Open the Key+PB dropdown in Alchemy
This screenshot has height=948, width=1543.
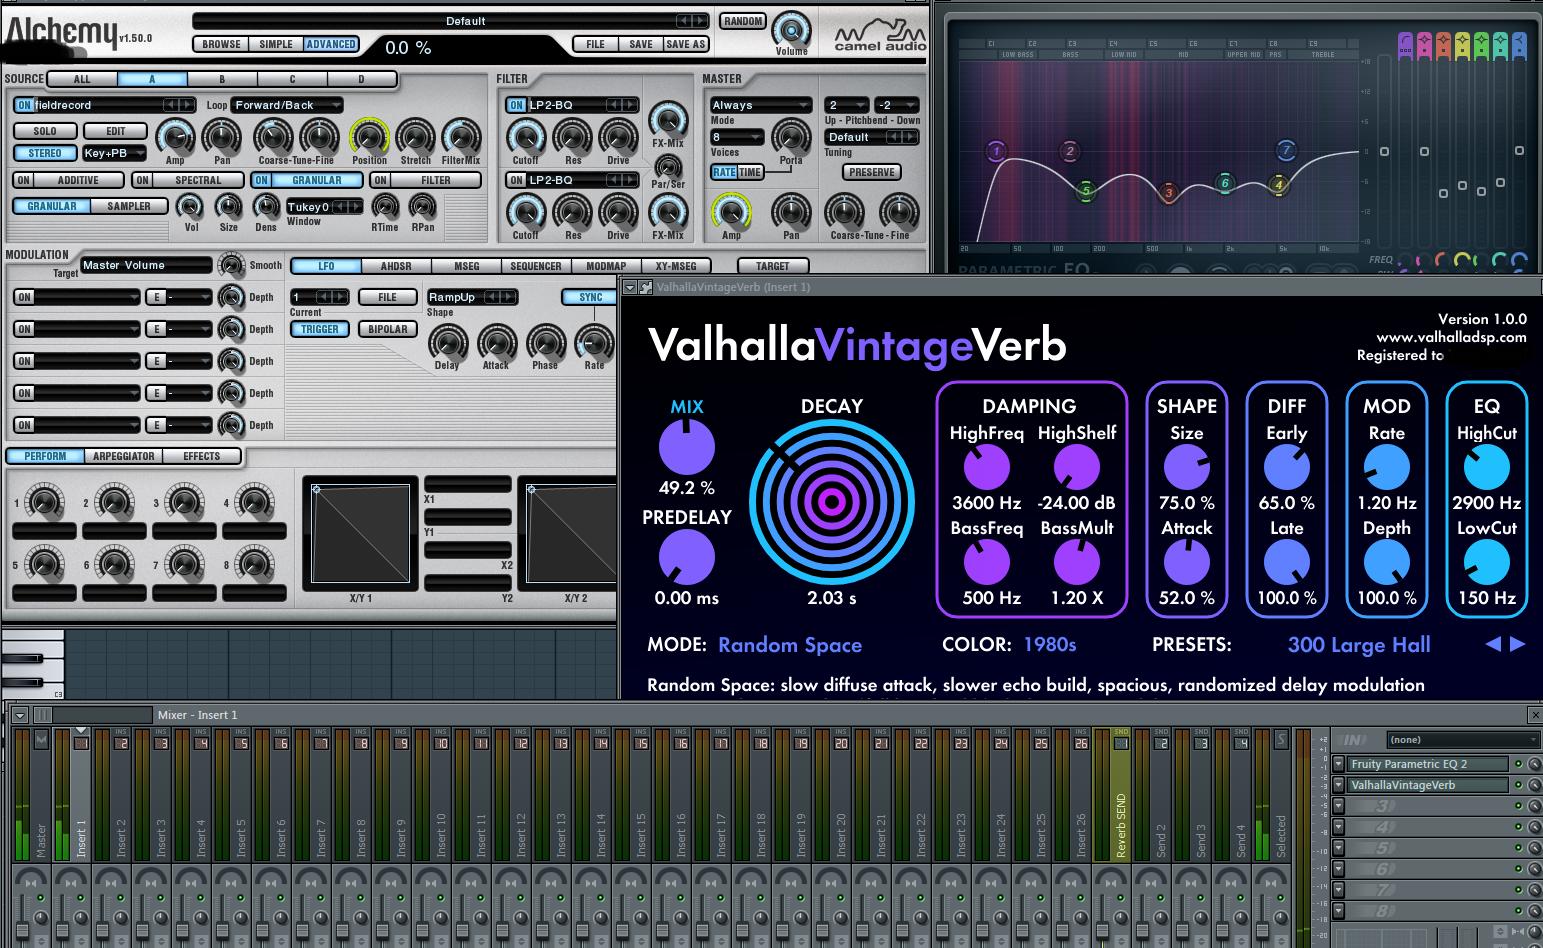point(113,153)
